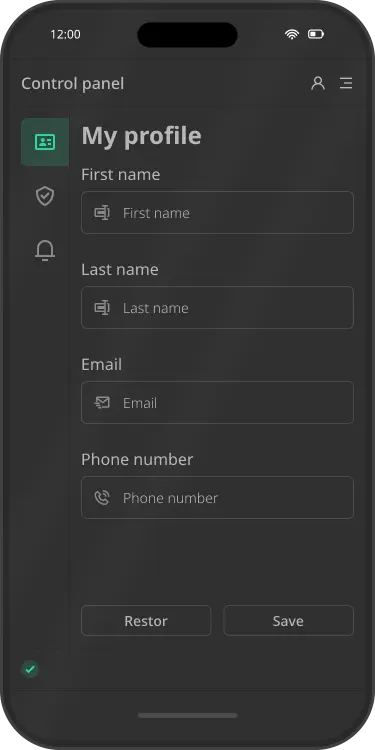Open the user account icon in header
Screen dimensions: 375x750
[318, 83]
